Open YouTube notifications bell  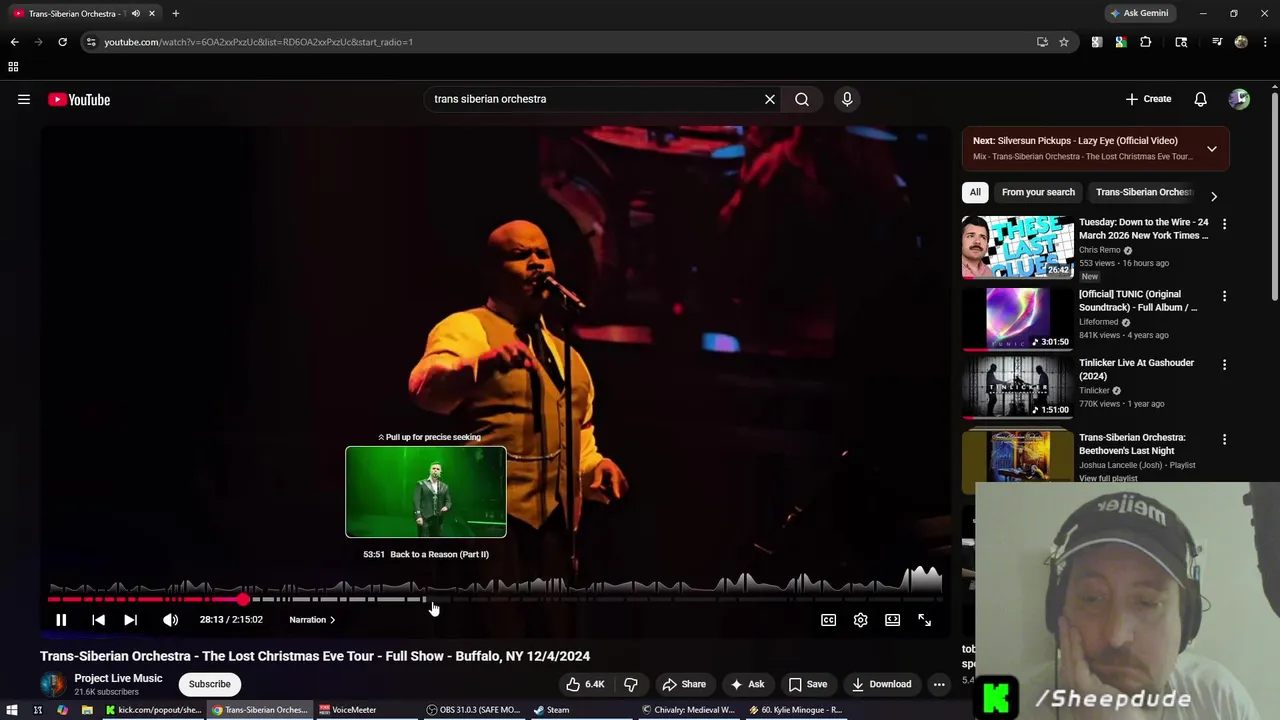[x=1200, y=99]
